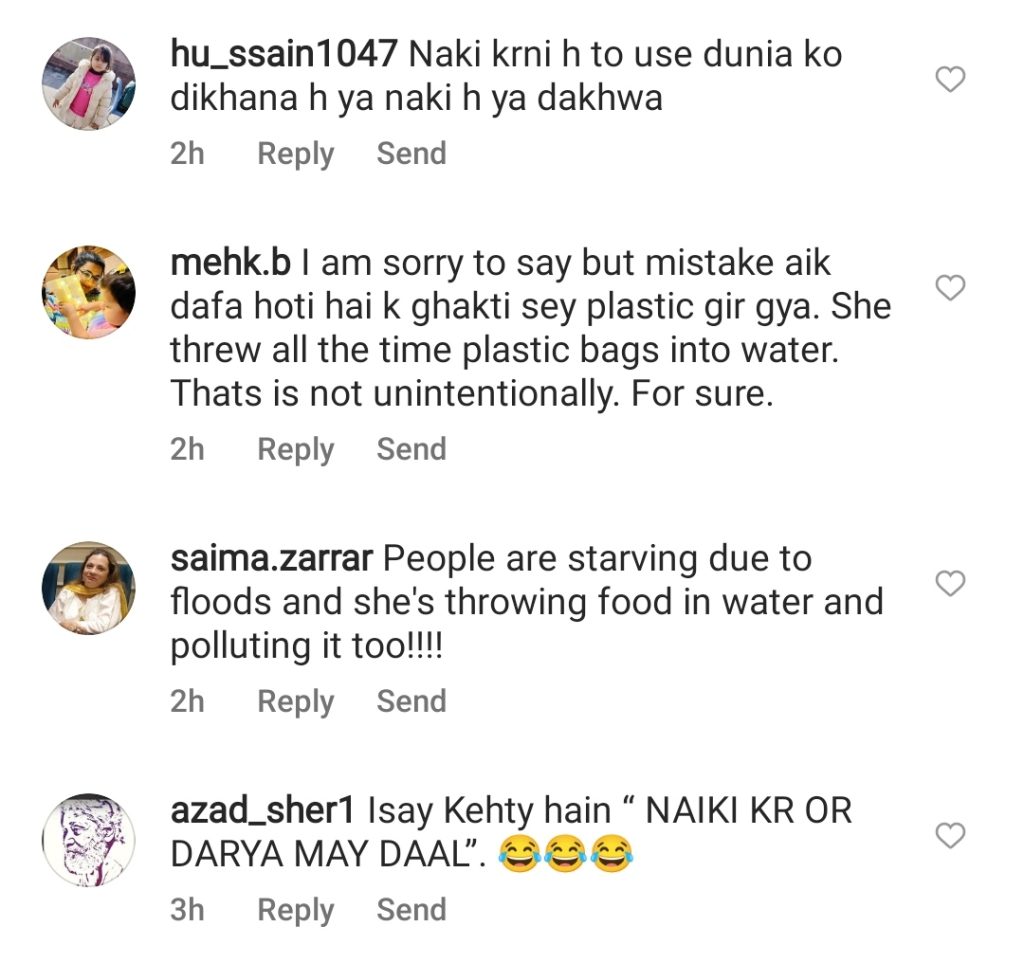This screenshot has height=963, width=1024.
Task: Send azad_sher1's comment
Action: pos(411,910)
